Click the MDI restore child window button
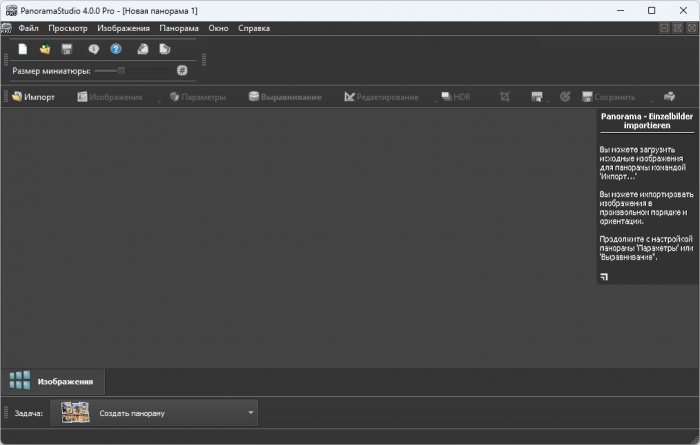The width and height of the screenshot is (700, 445). [x=677, y=28]
